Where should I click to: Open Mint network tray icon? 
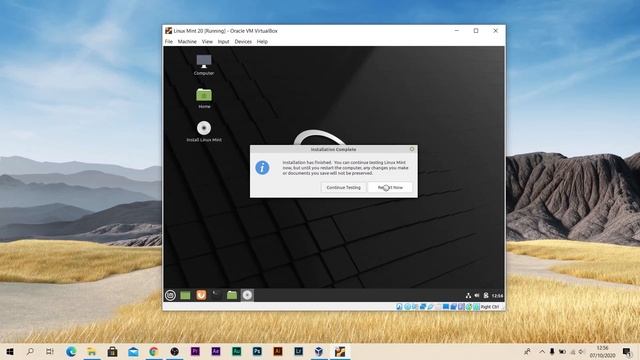click(x=468, y=296)
